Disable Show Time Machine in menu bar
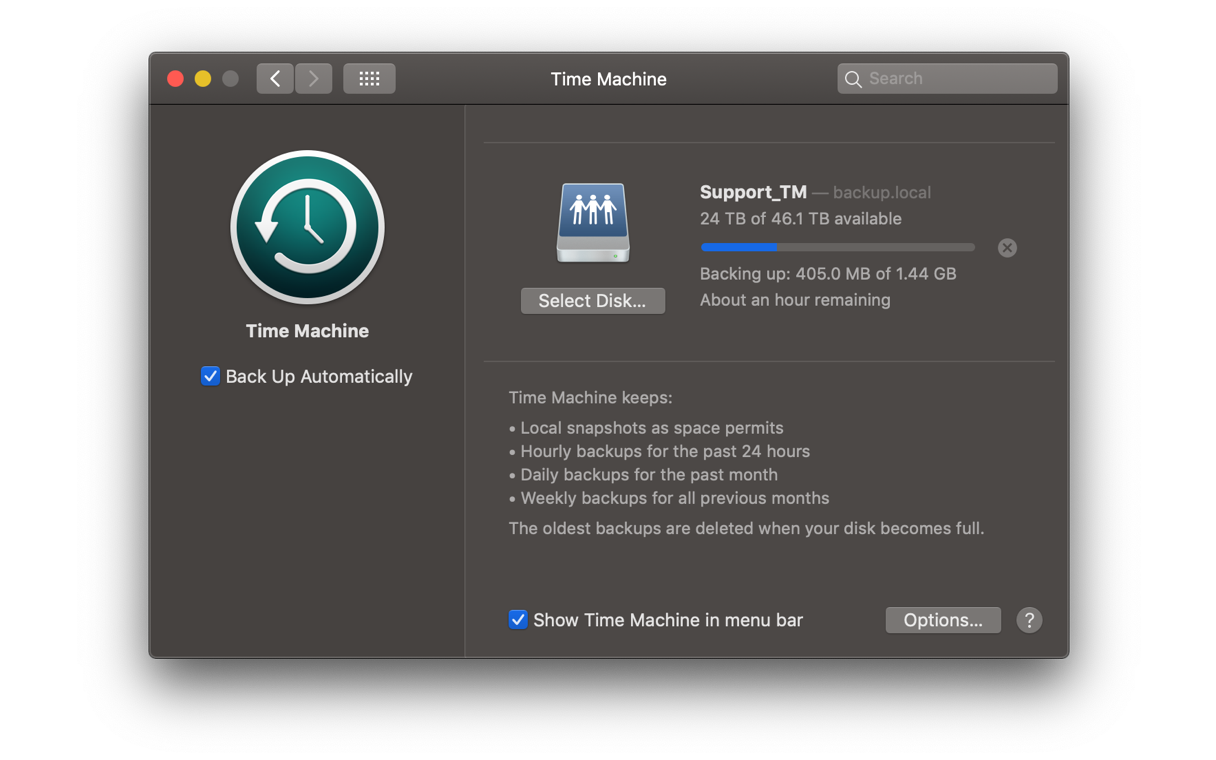The width and height of the screenshot is (1216, 760). click(518, 620)
